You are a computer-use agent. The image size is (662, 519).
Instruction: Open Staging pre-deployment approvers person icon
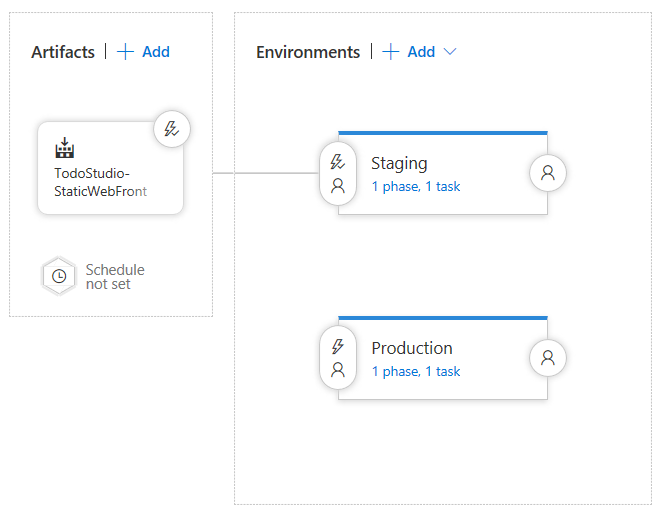[338, 185]
